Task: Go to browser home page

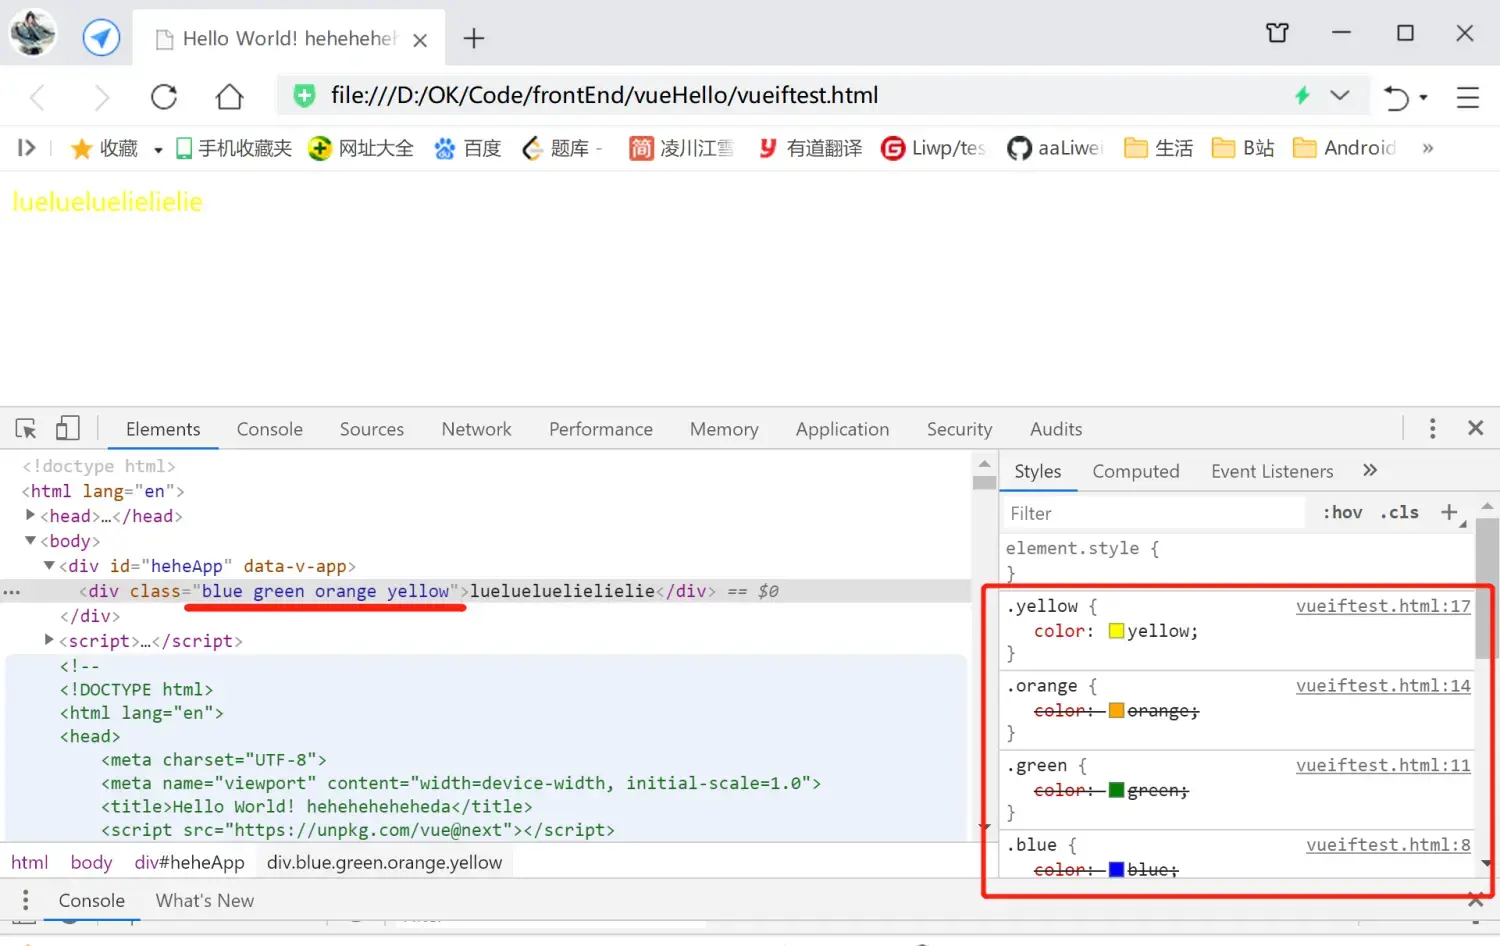Action: click(x=229, y=97)
